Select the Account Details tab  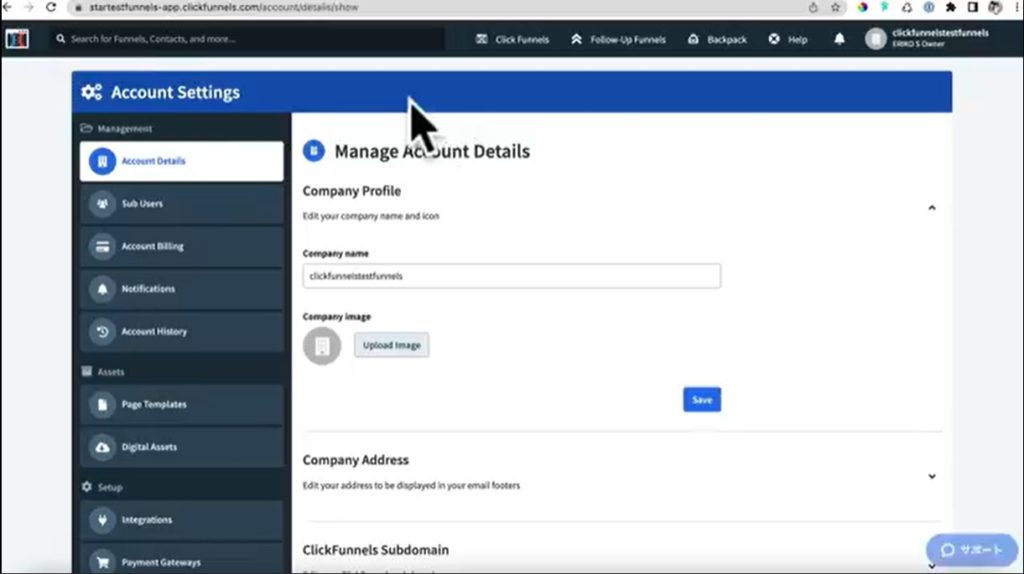point(181,161)
